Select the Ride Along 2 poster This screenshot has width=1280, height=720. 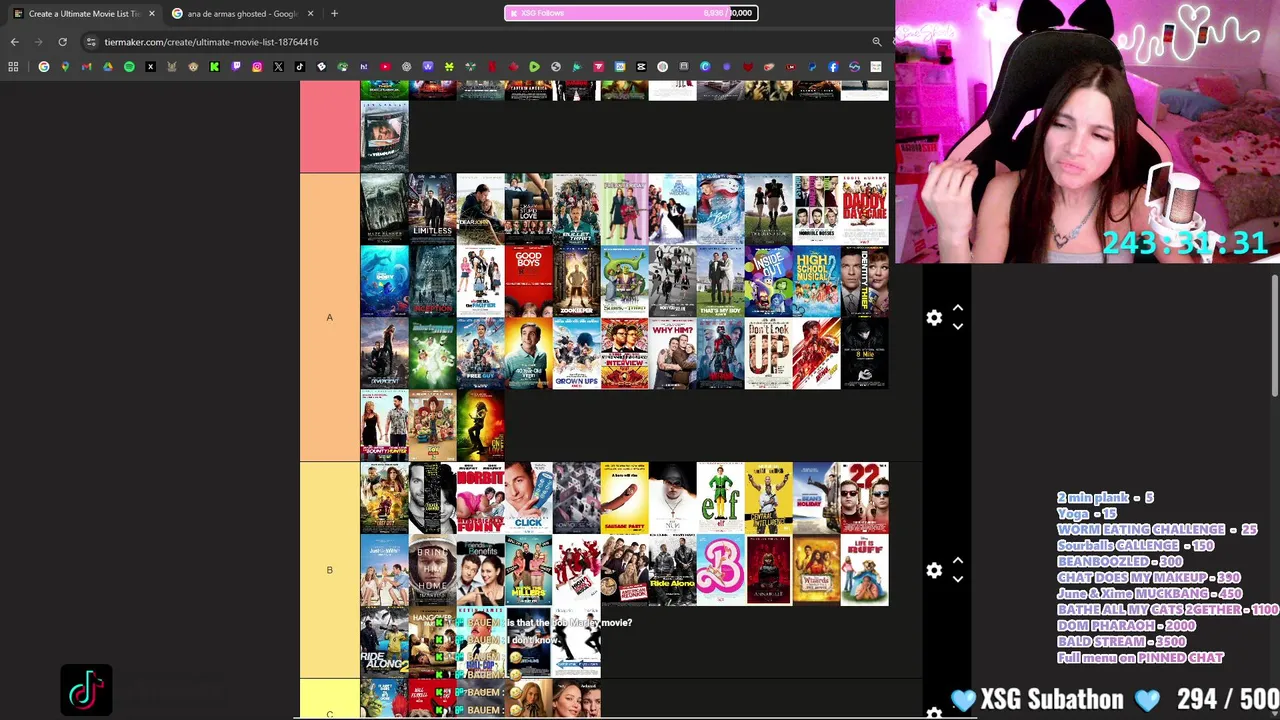coord(384,642)
